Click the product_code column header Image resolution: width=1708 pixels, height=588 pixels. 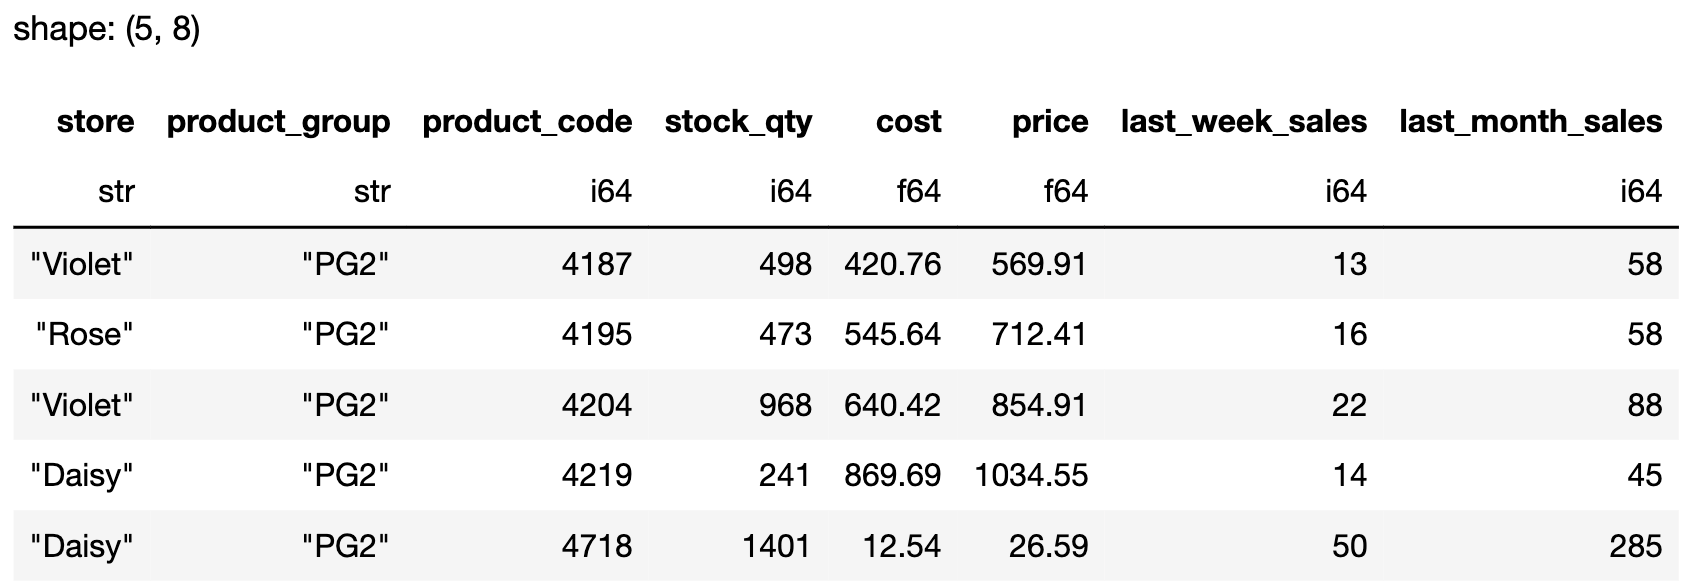pyautogui.click(x=527, y=122)
